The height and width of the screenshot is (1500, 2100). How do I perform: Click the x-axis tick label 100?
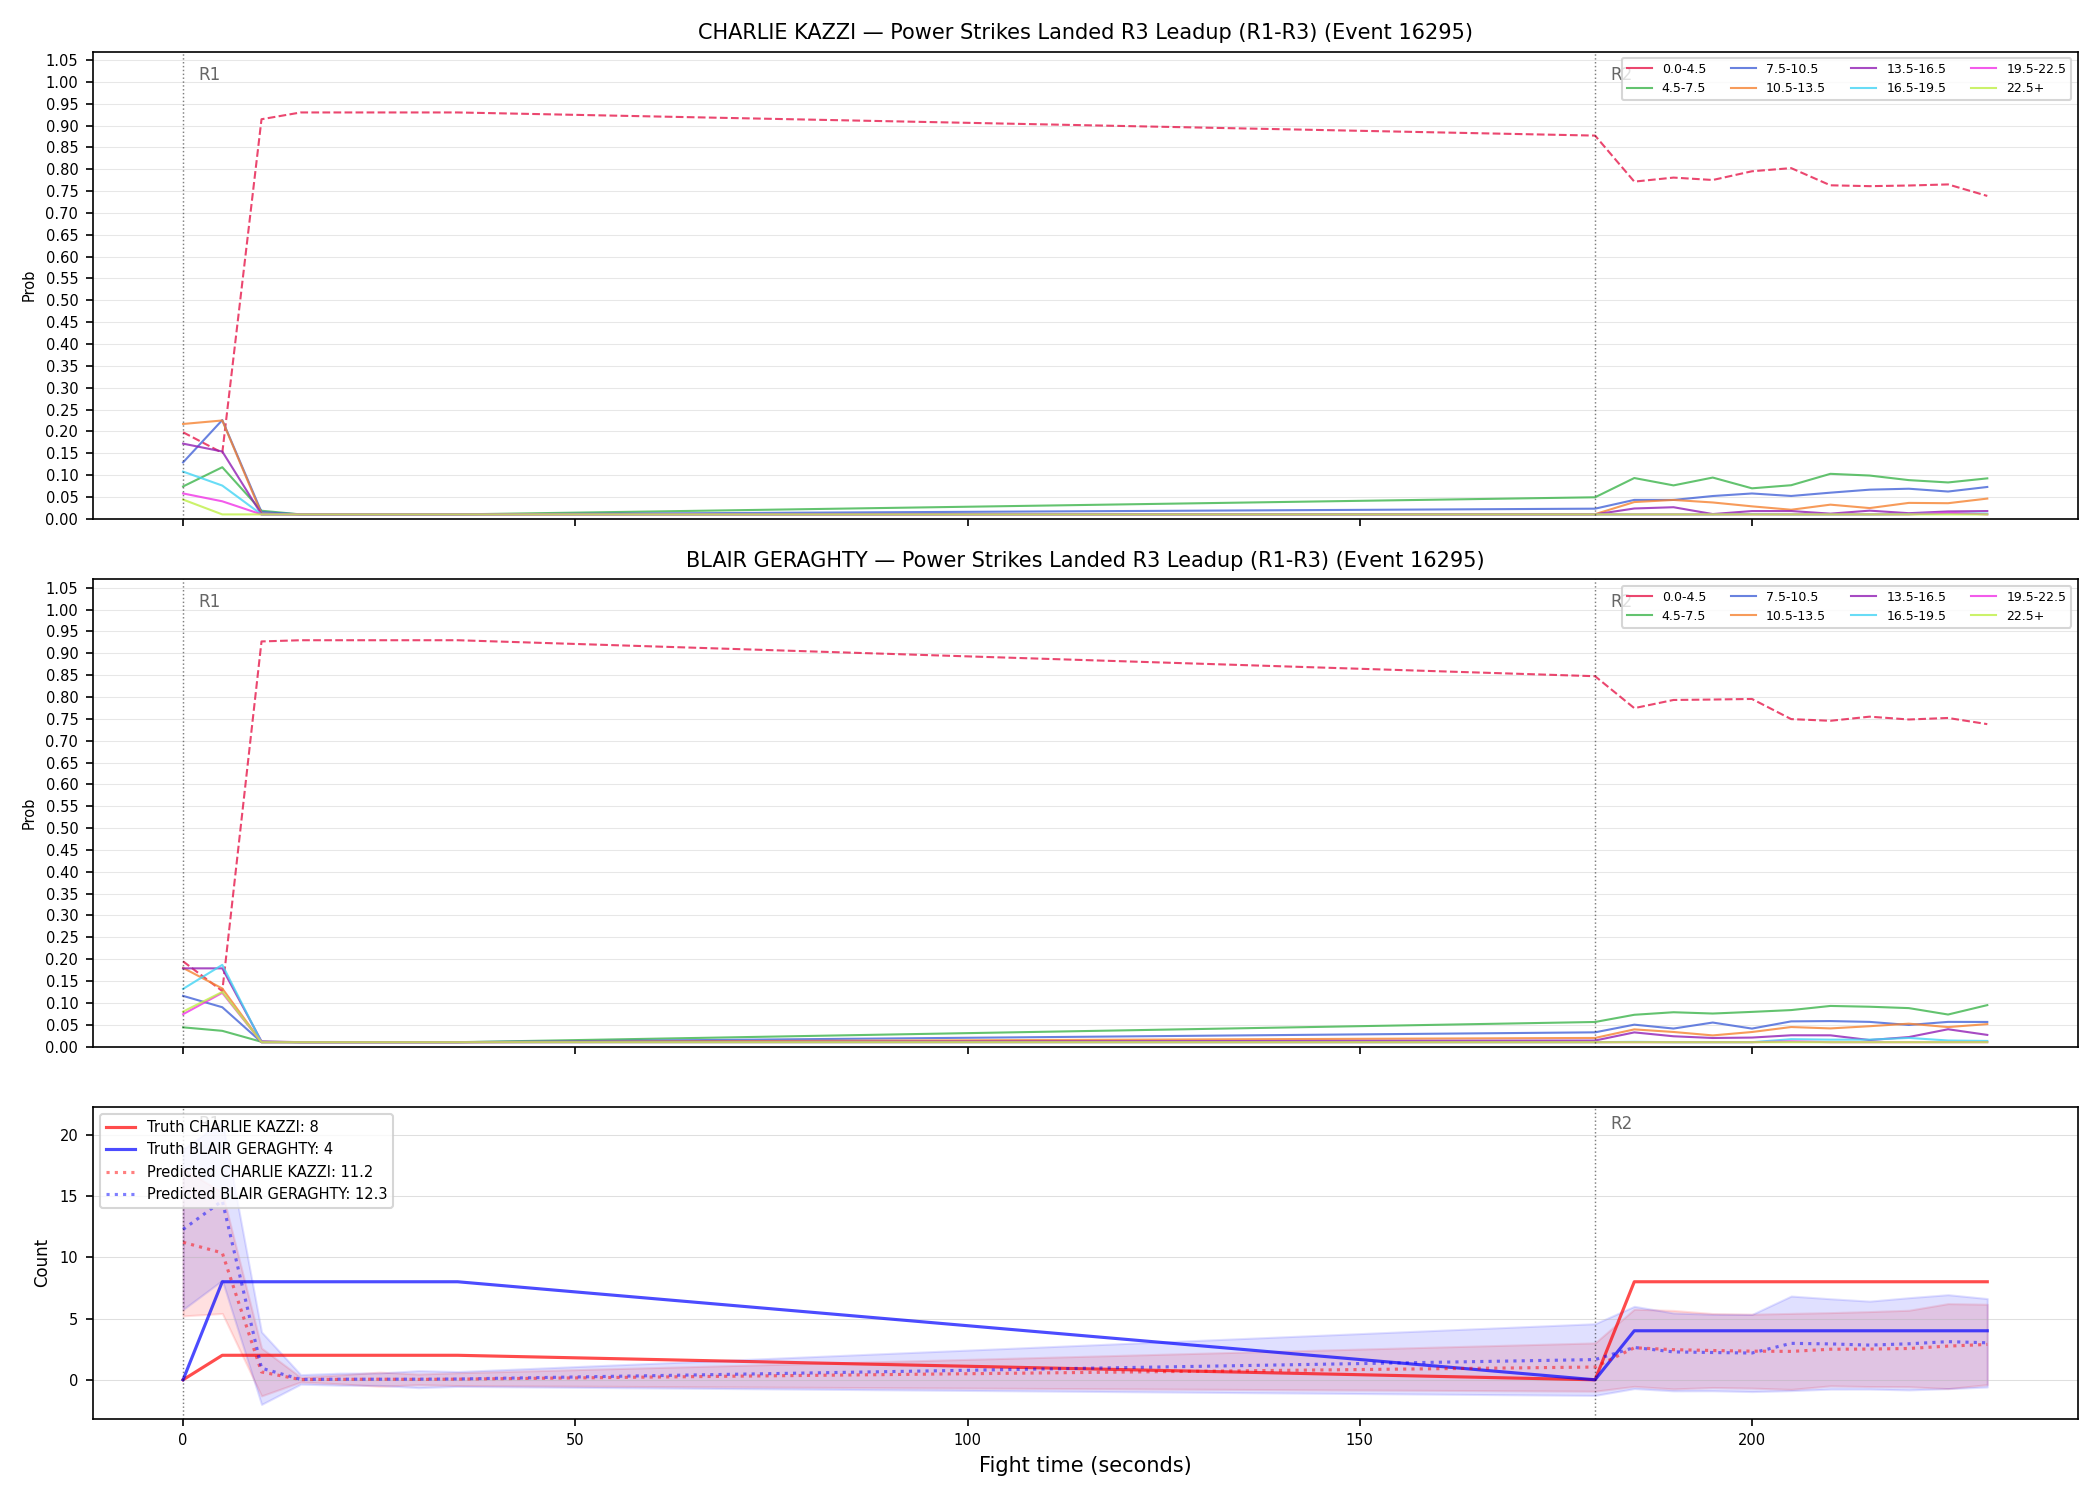[967, 1440]
